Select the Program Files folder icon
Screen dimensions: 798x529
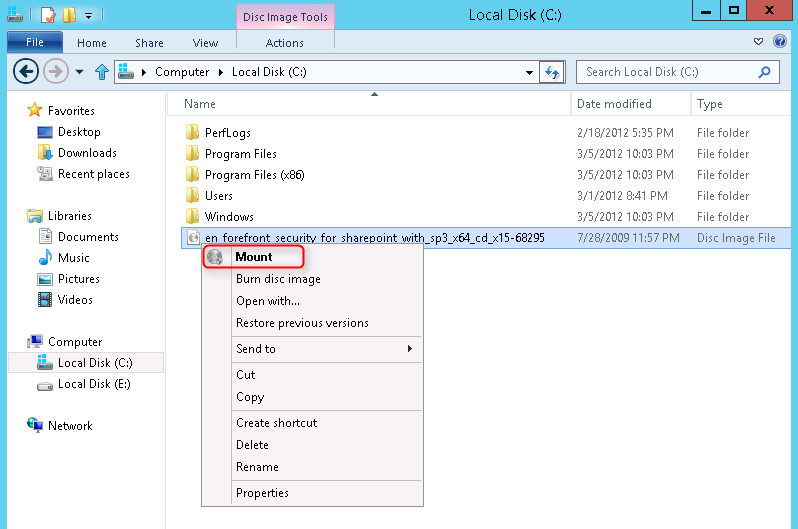192,153
